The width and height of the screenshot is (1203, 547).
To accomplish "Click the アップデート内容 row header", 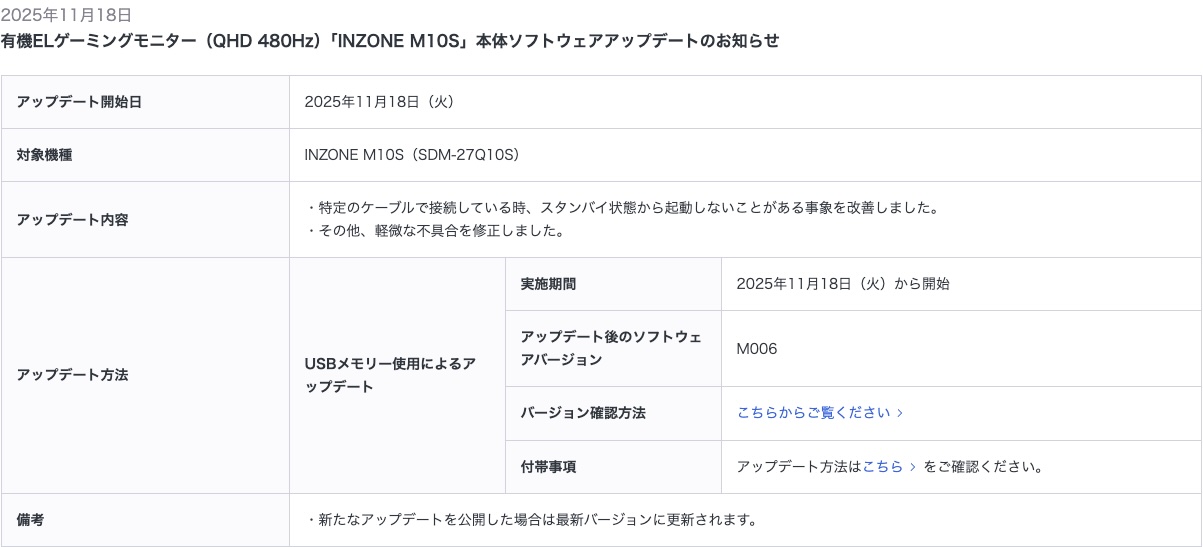I will click(x=72, y=220).
